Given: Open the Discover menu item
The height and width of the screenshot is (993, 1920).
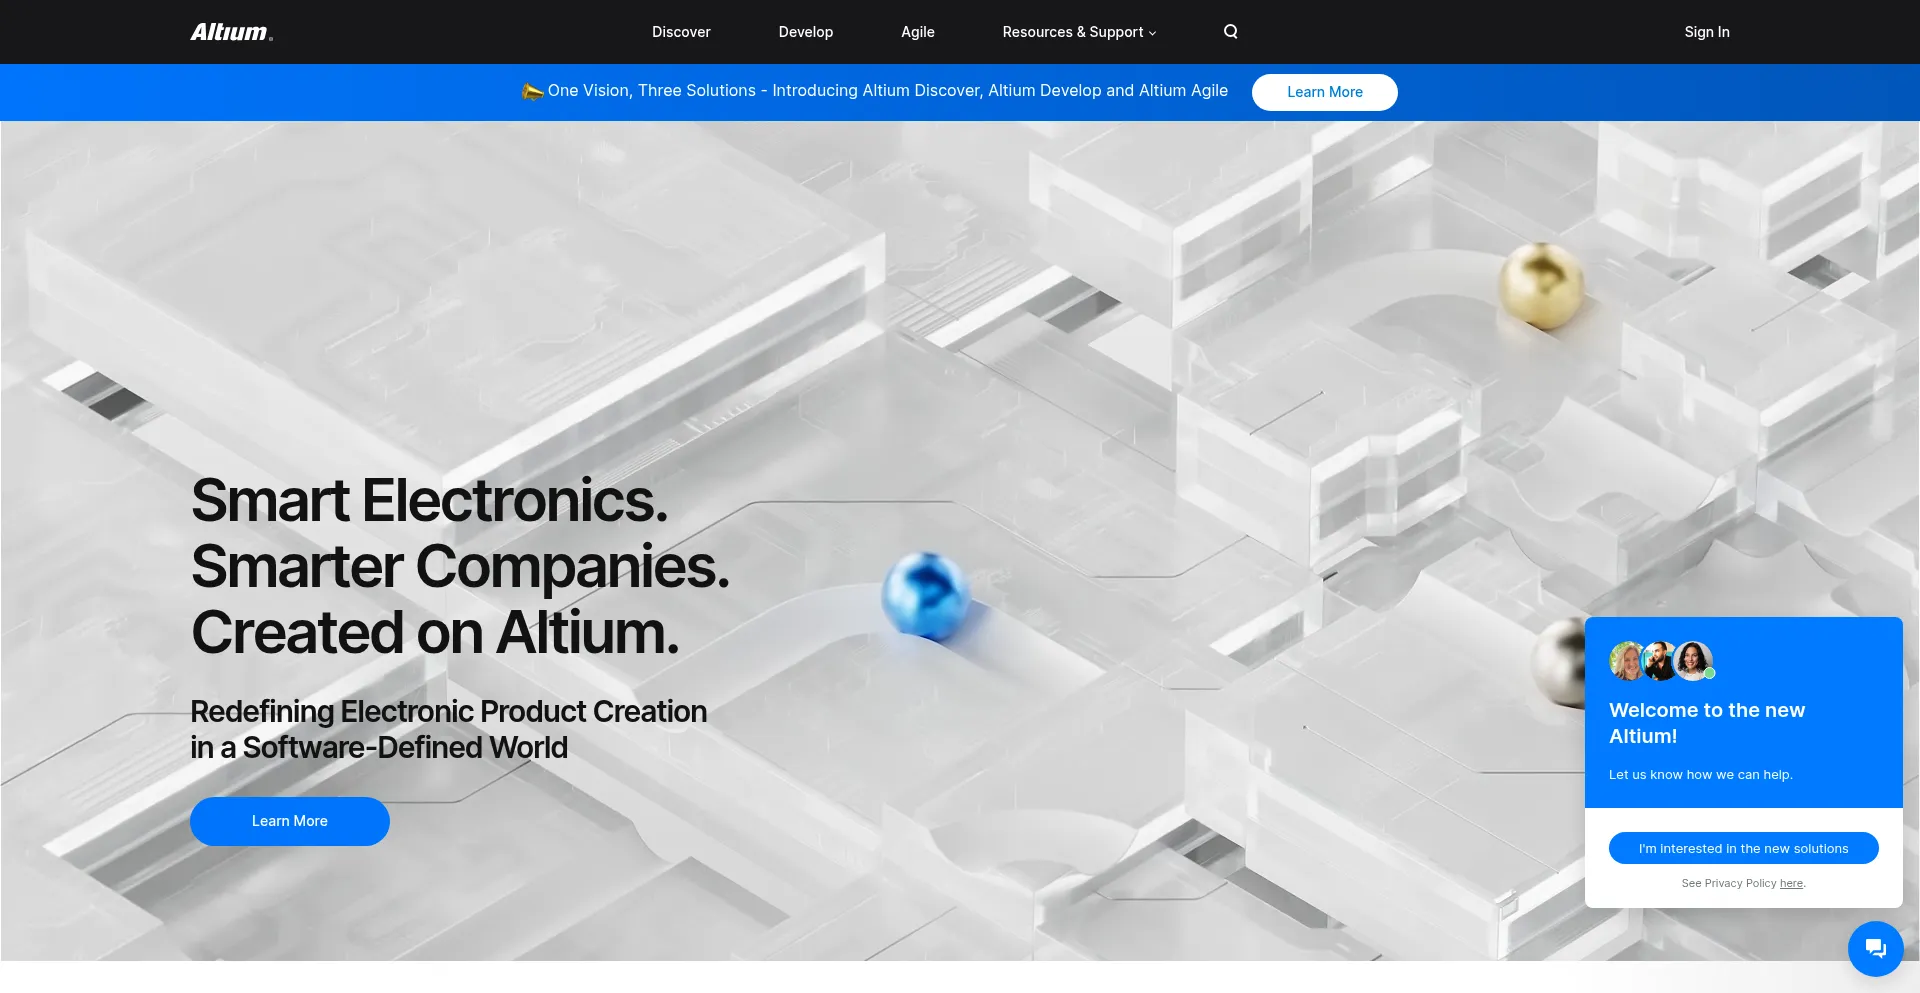Looking at the screenshot, I should coord(681,32).
